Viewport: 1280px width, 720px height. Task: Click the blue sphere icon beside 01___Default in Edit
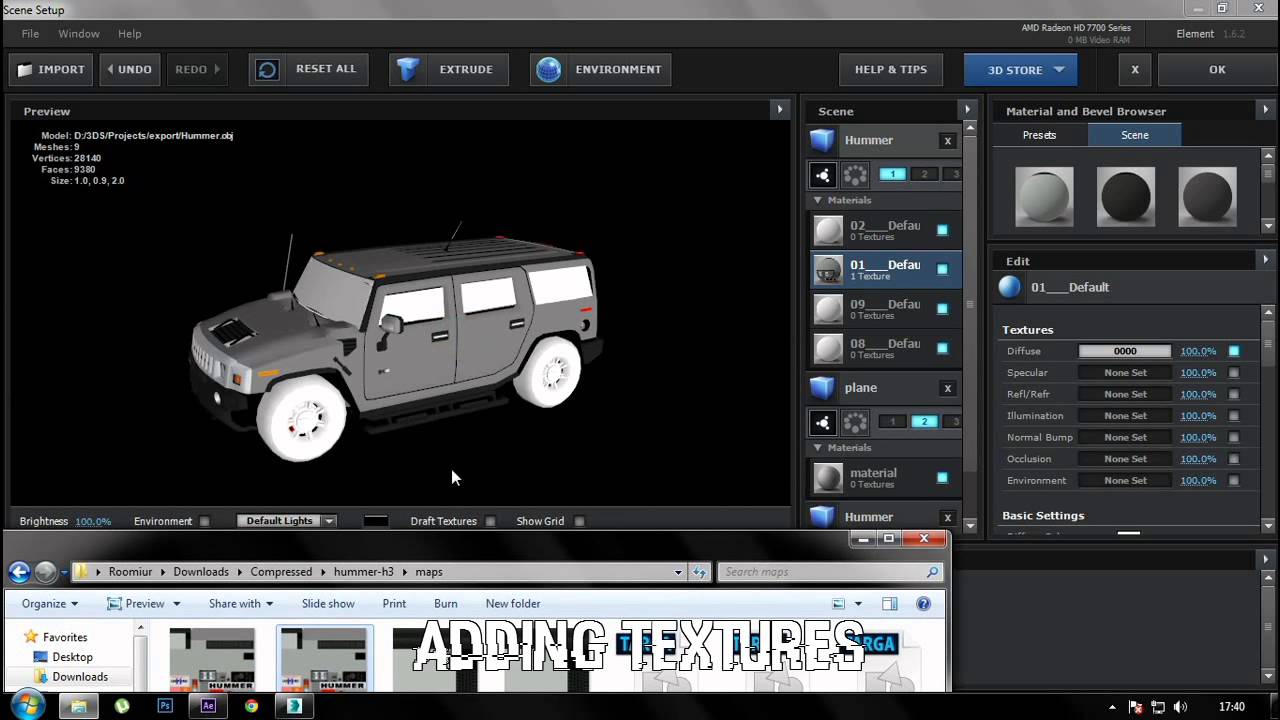(x=1010, y=288)
